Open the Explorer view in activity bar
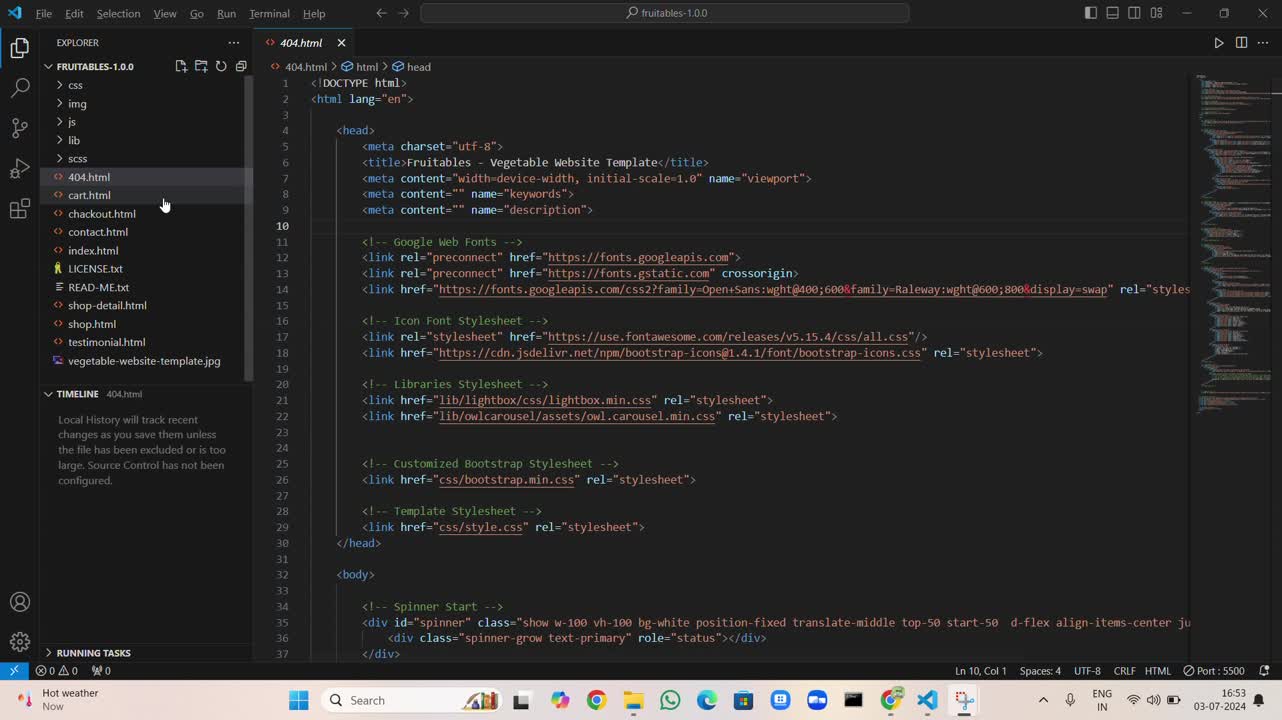The height and width of the screenshot is (720, 1282). [x=20, y=48]
